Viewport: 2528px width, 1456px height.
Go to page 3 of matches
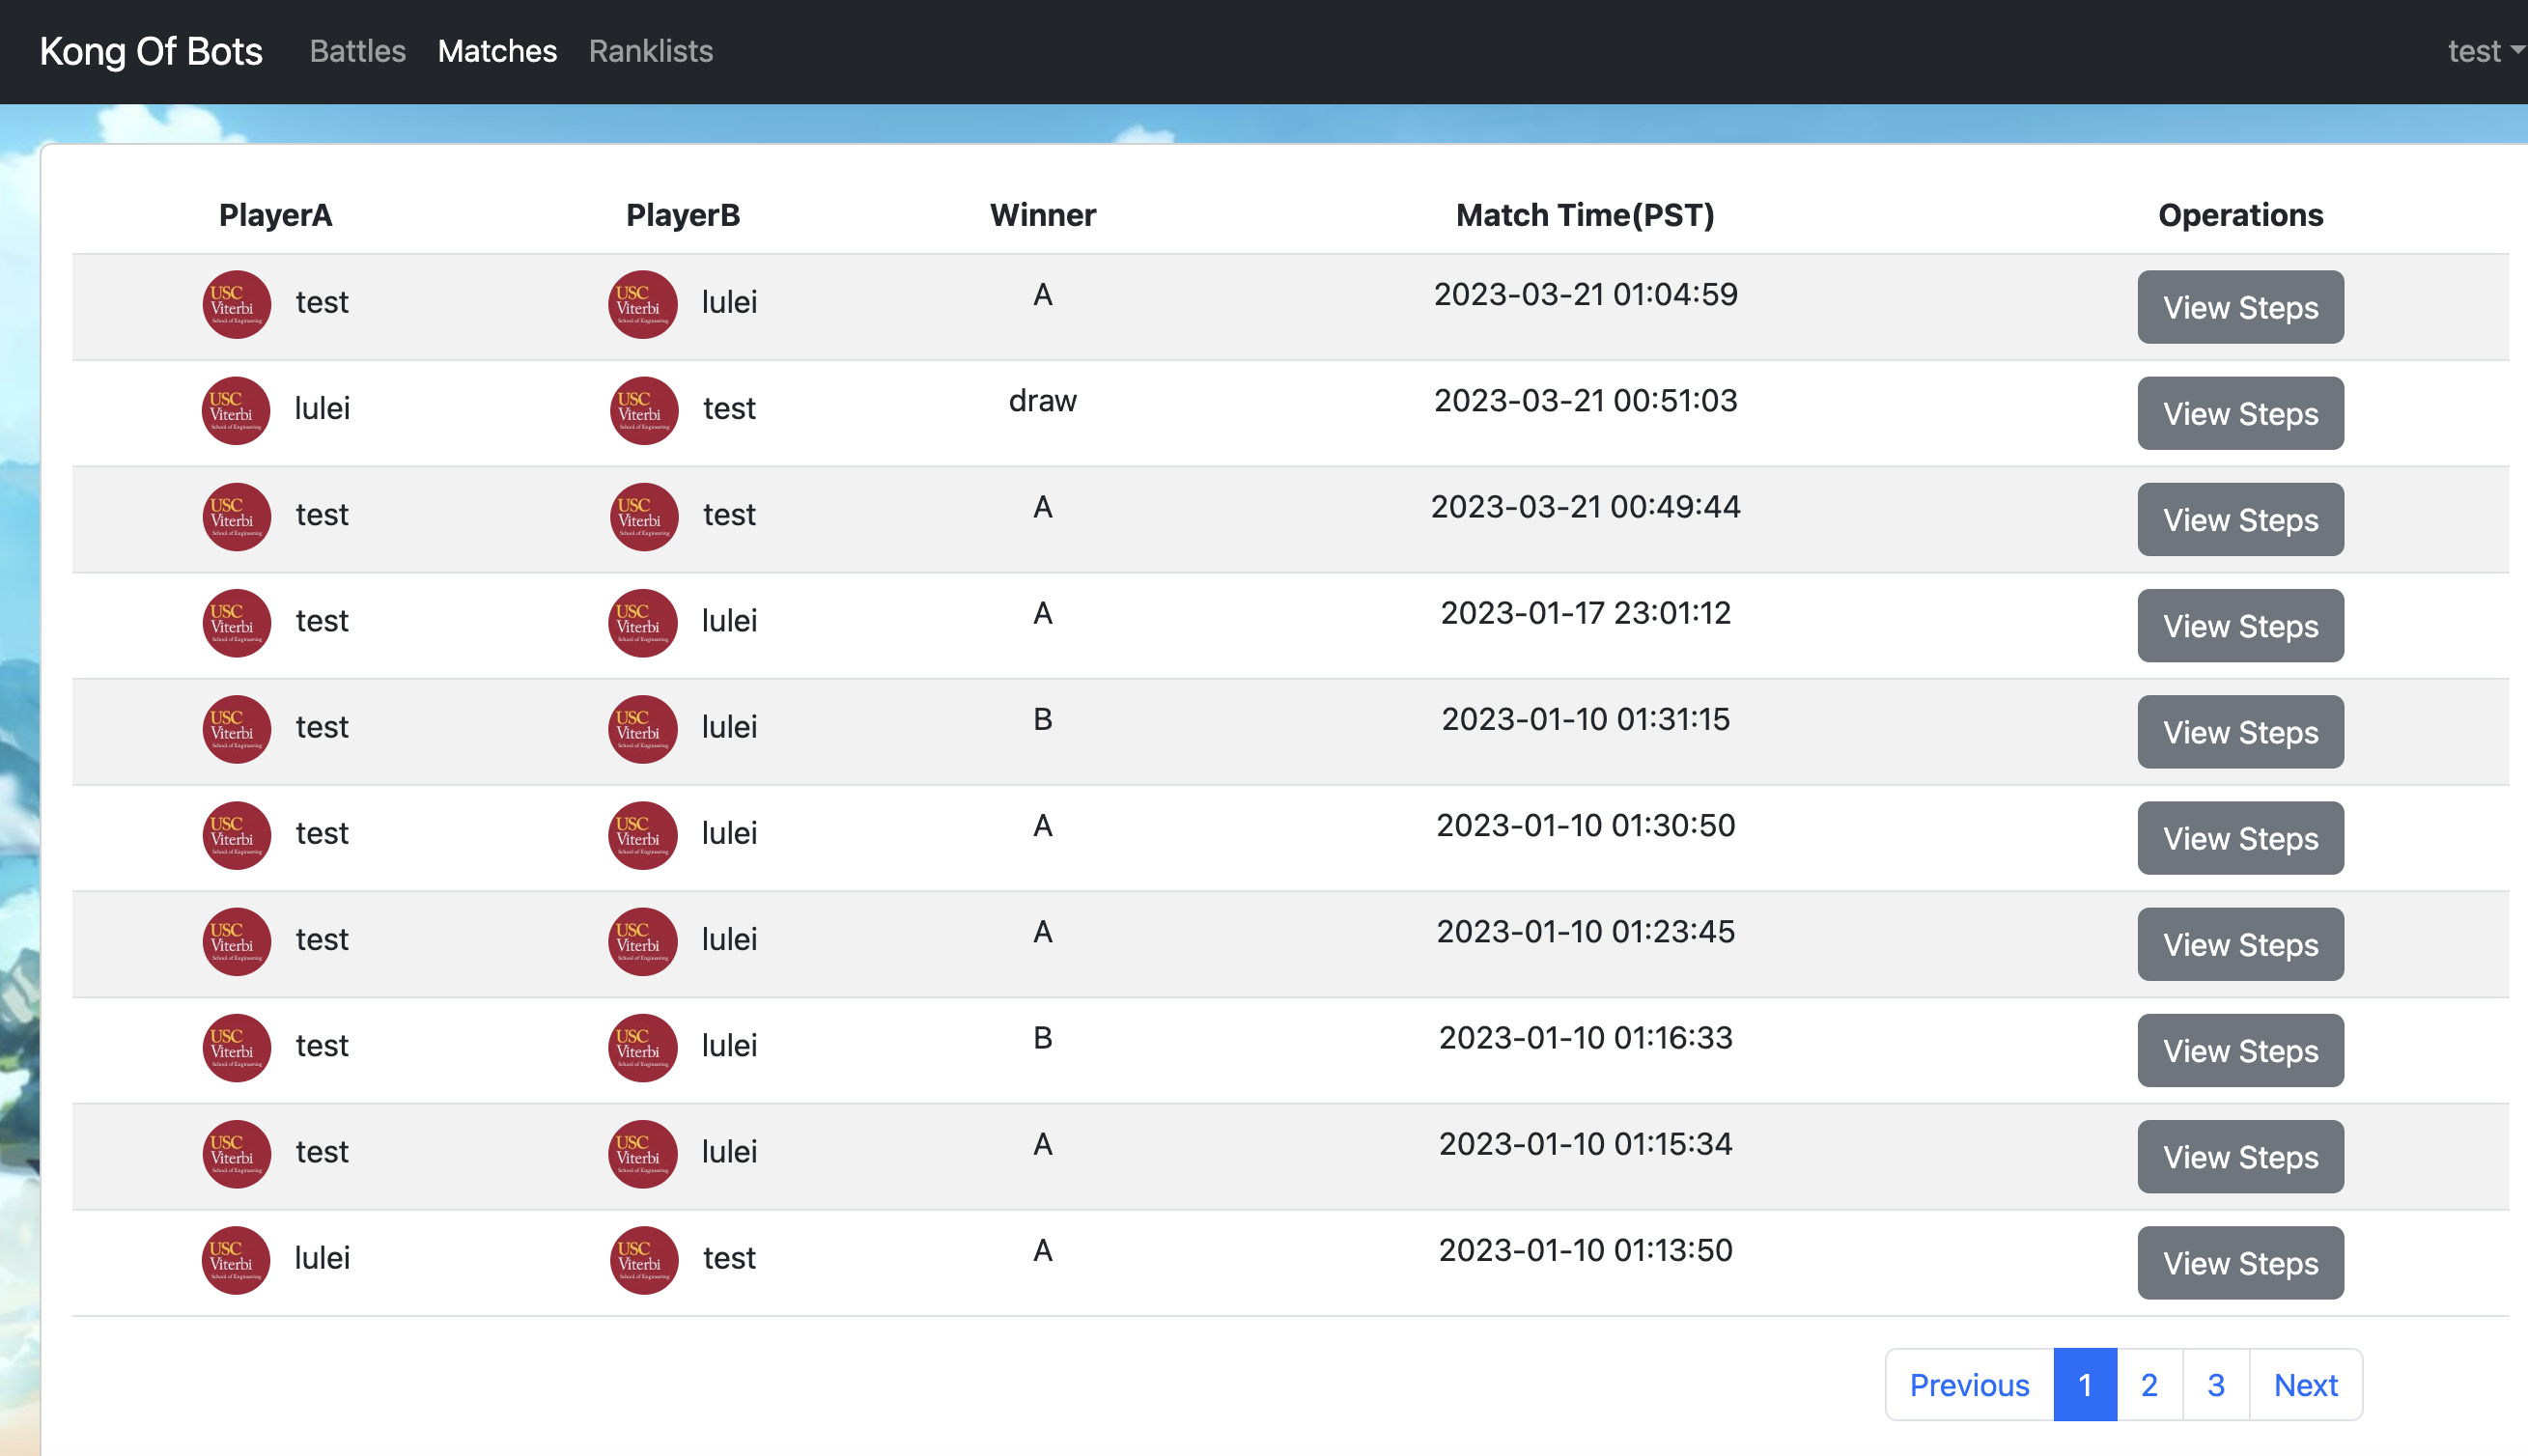point(2215,1385)
